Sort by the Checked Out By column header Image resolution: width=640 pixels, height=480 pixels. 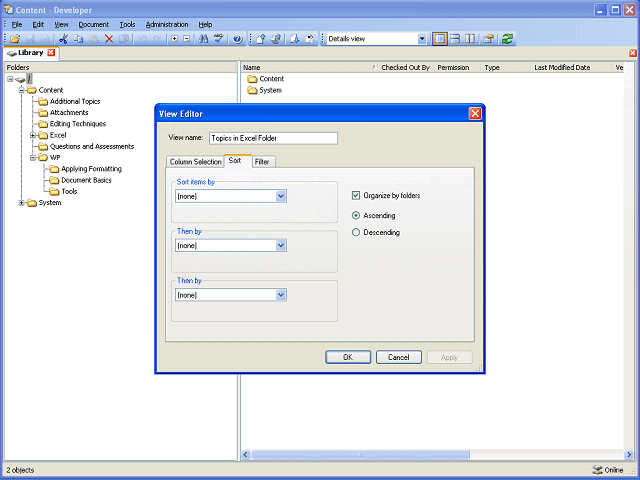point(405,67)
